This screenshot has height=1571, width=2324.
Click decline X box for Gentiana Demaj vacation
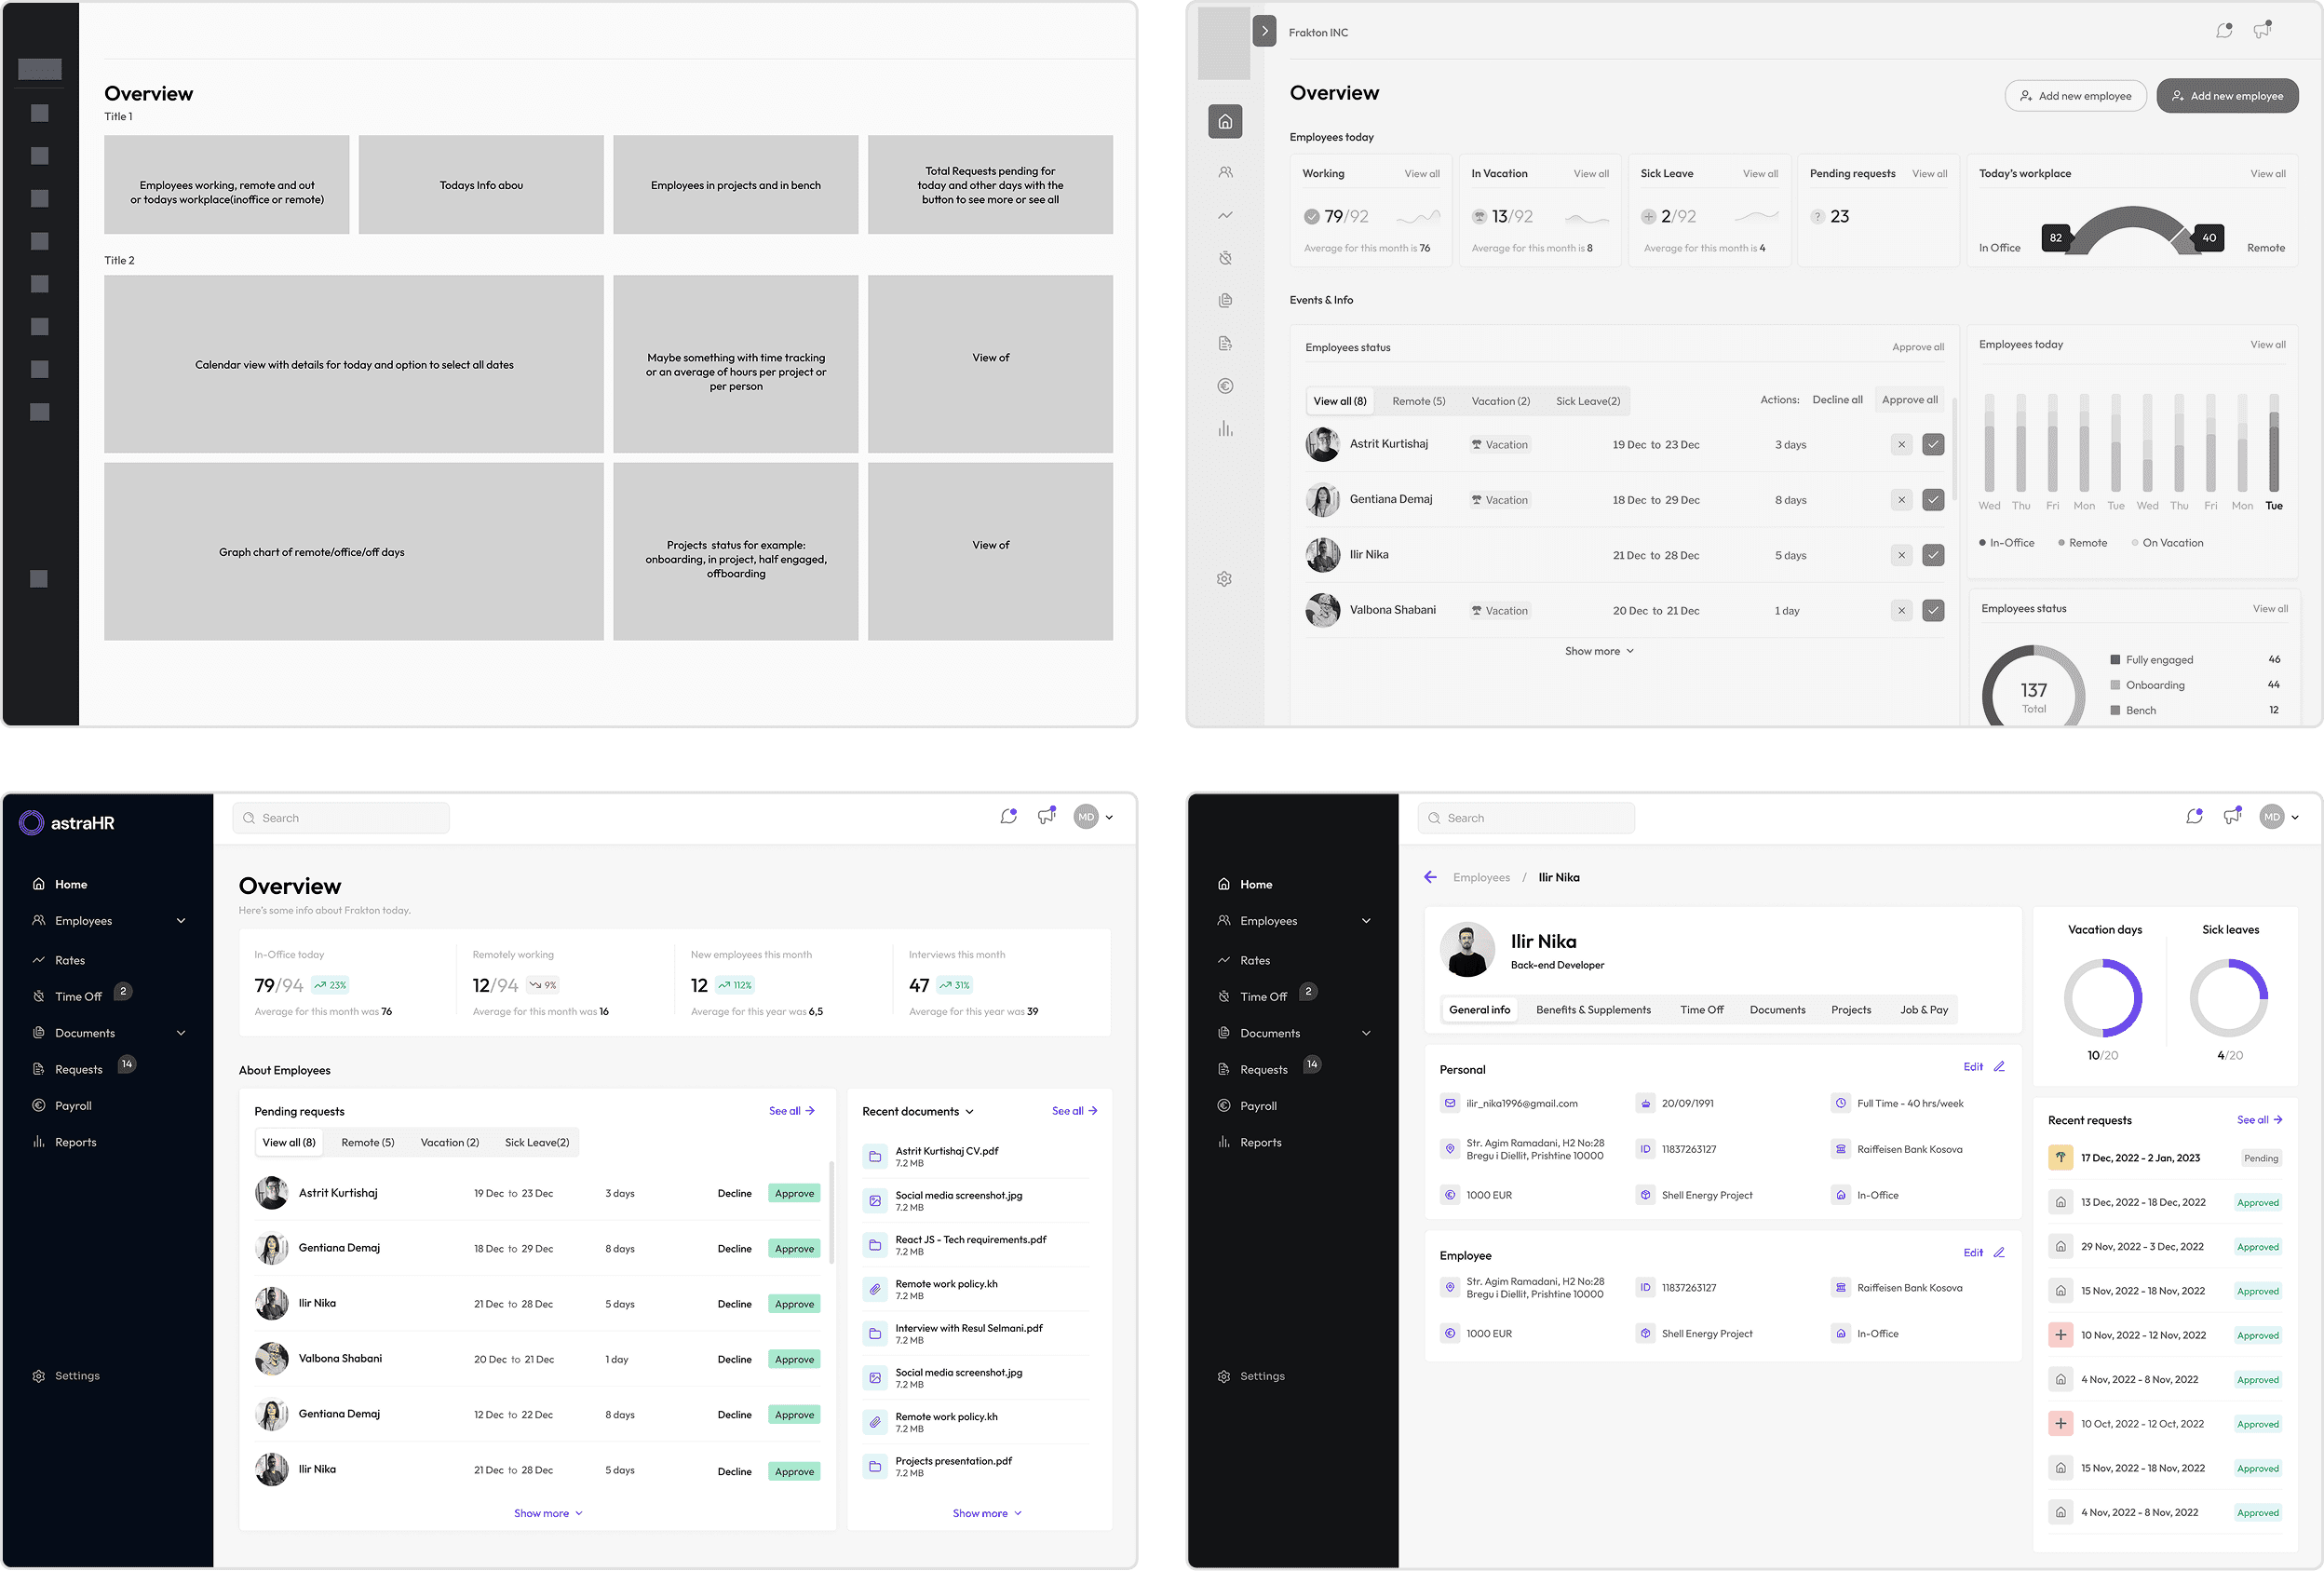point(1901,500)
